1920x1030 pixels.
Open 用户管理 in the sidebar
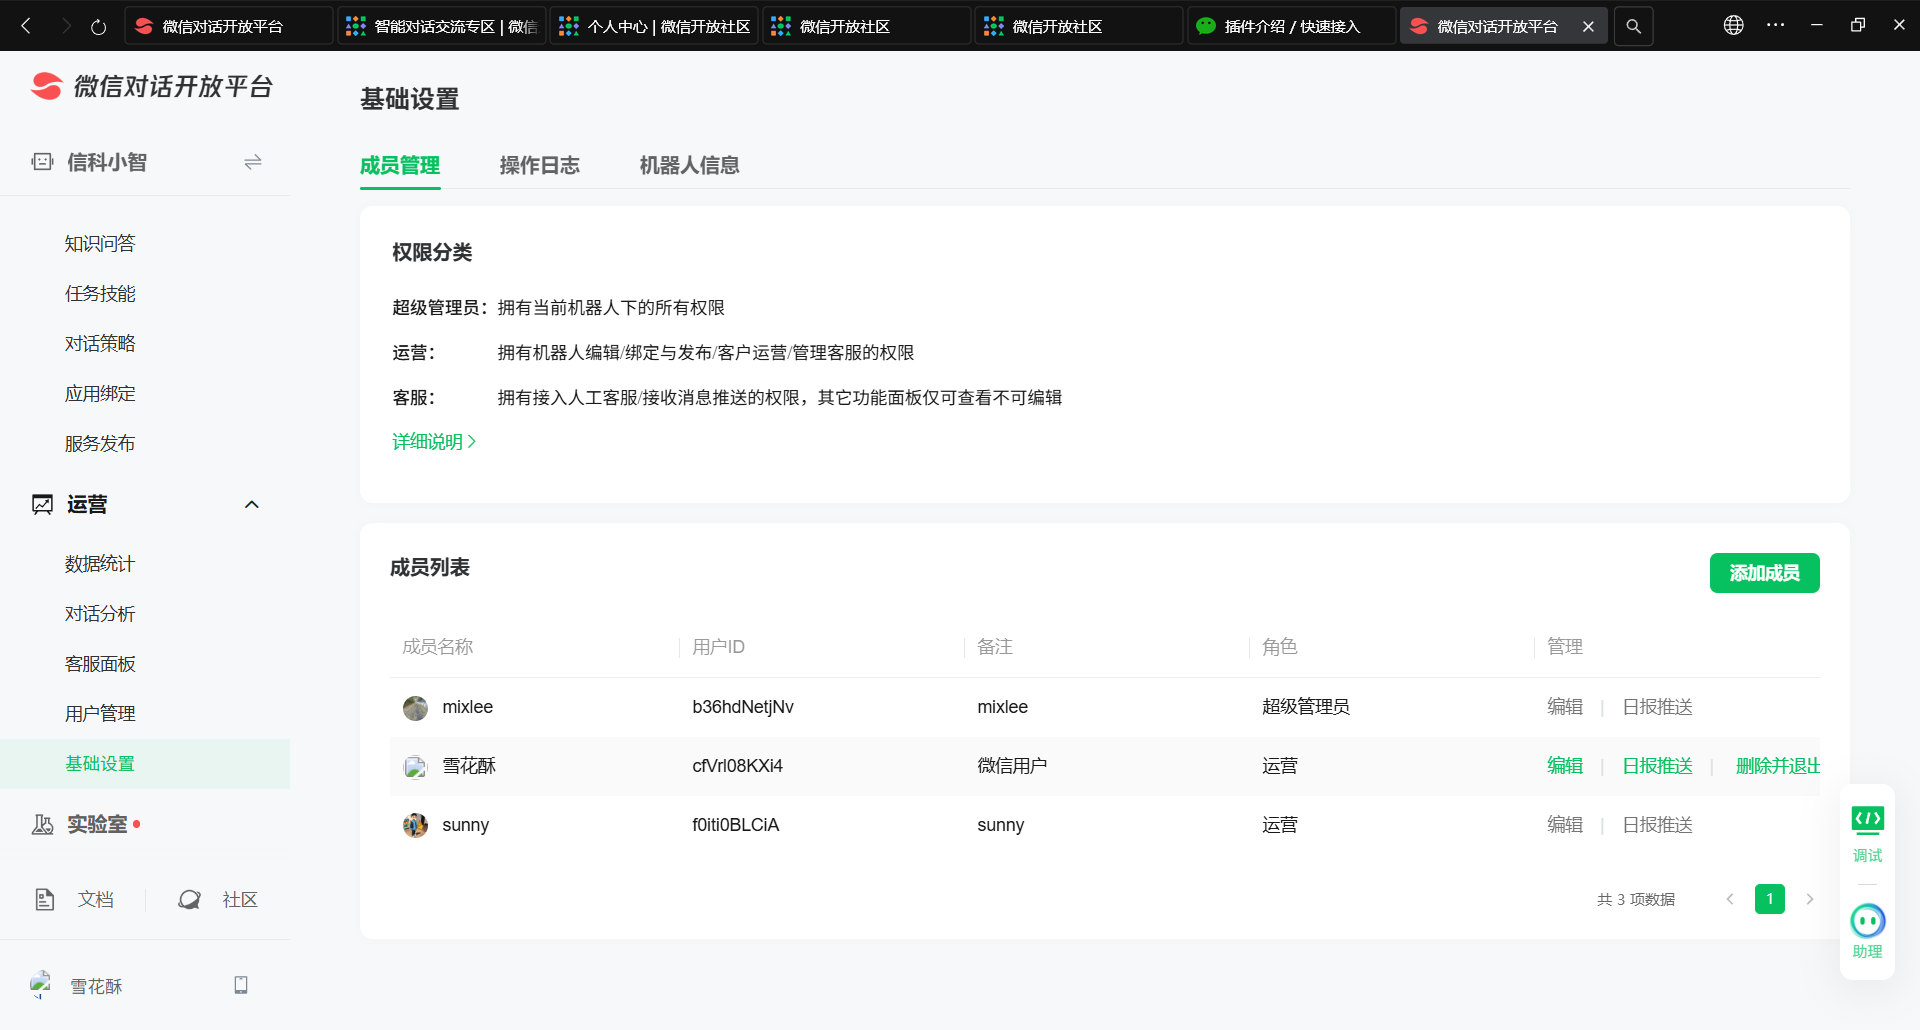click(100, 714)
